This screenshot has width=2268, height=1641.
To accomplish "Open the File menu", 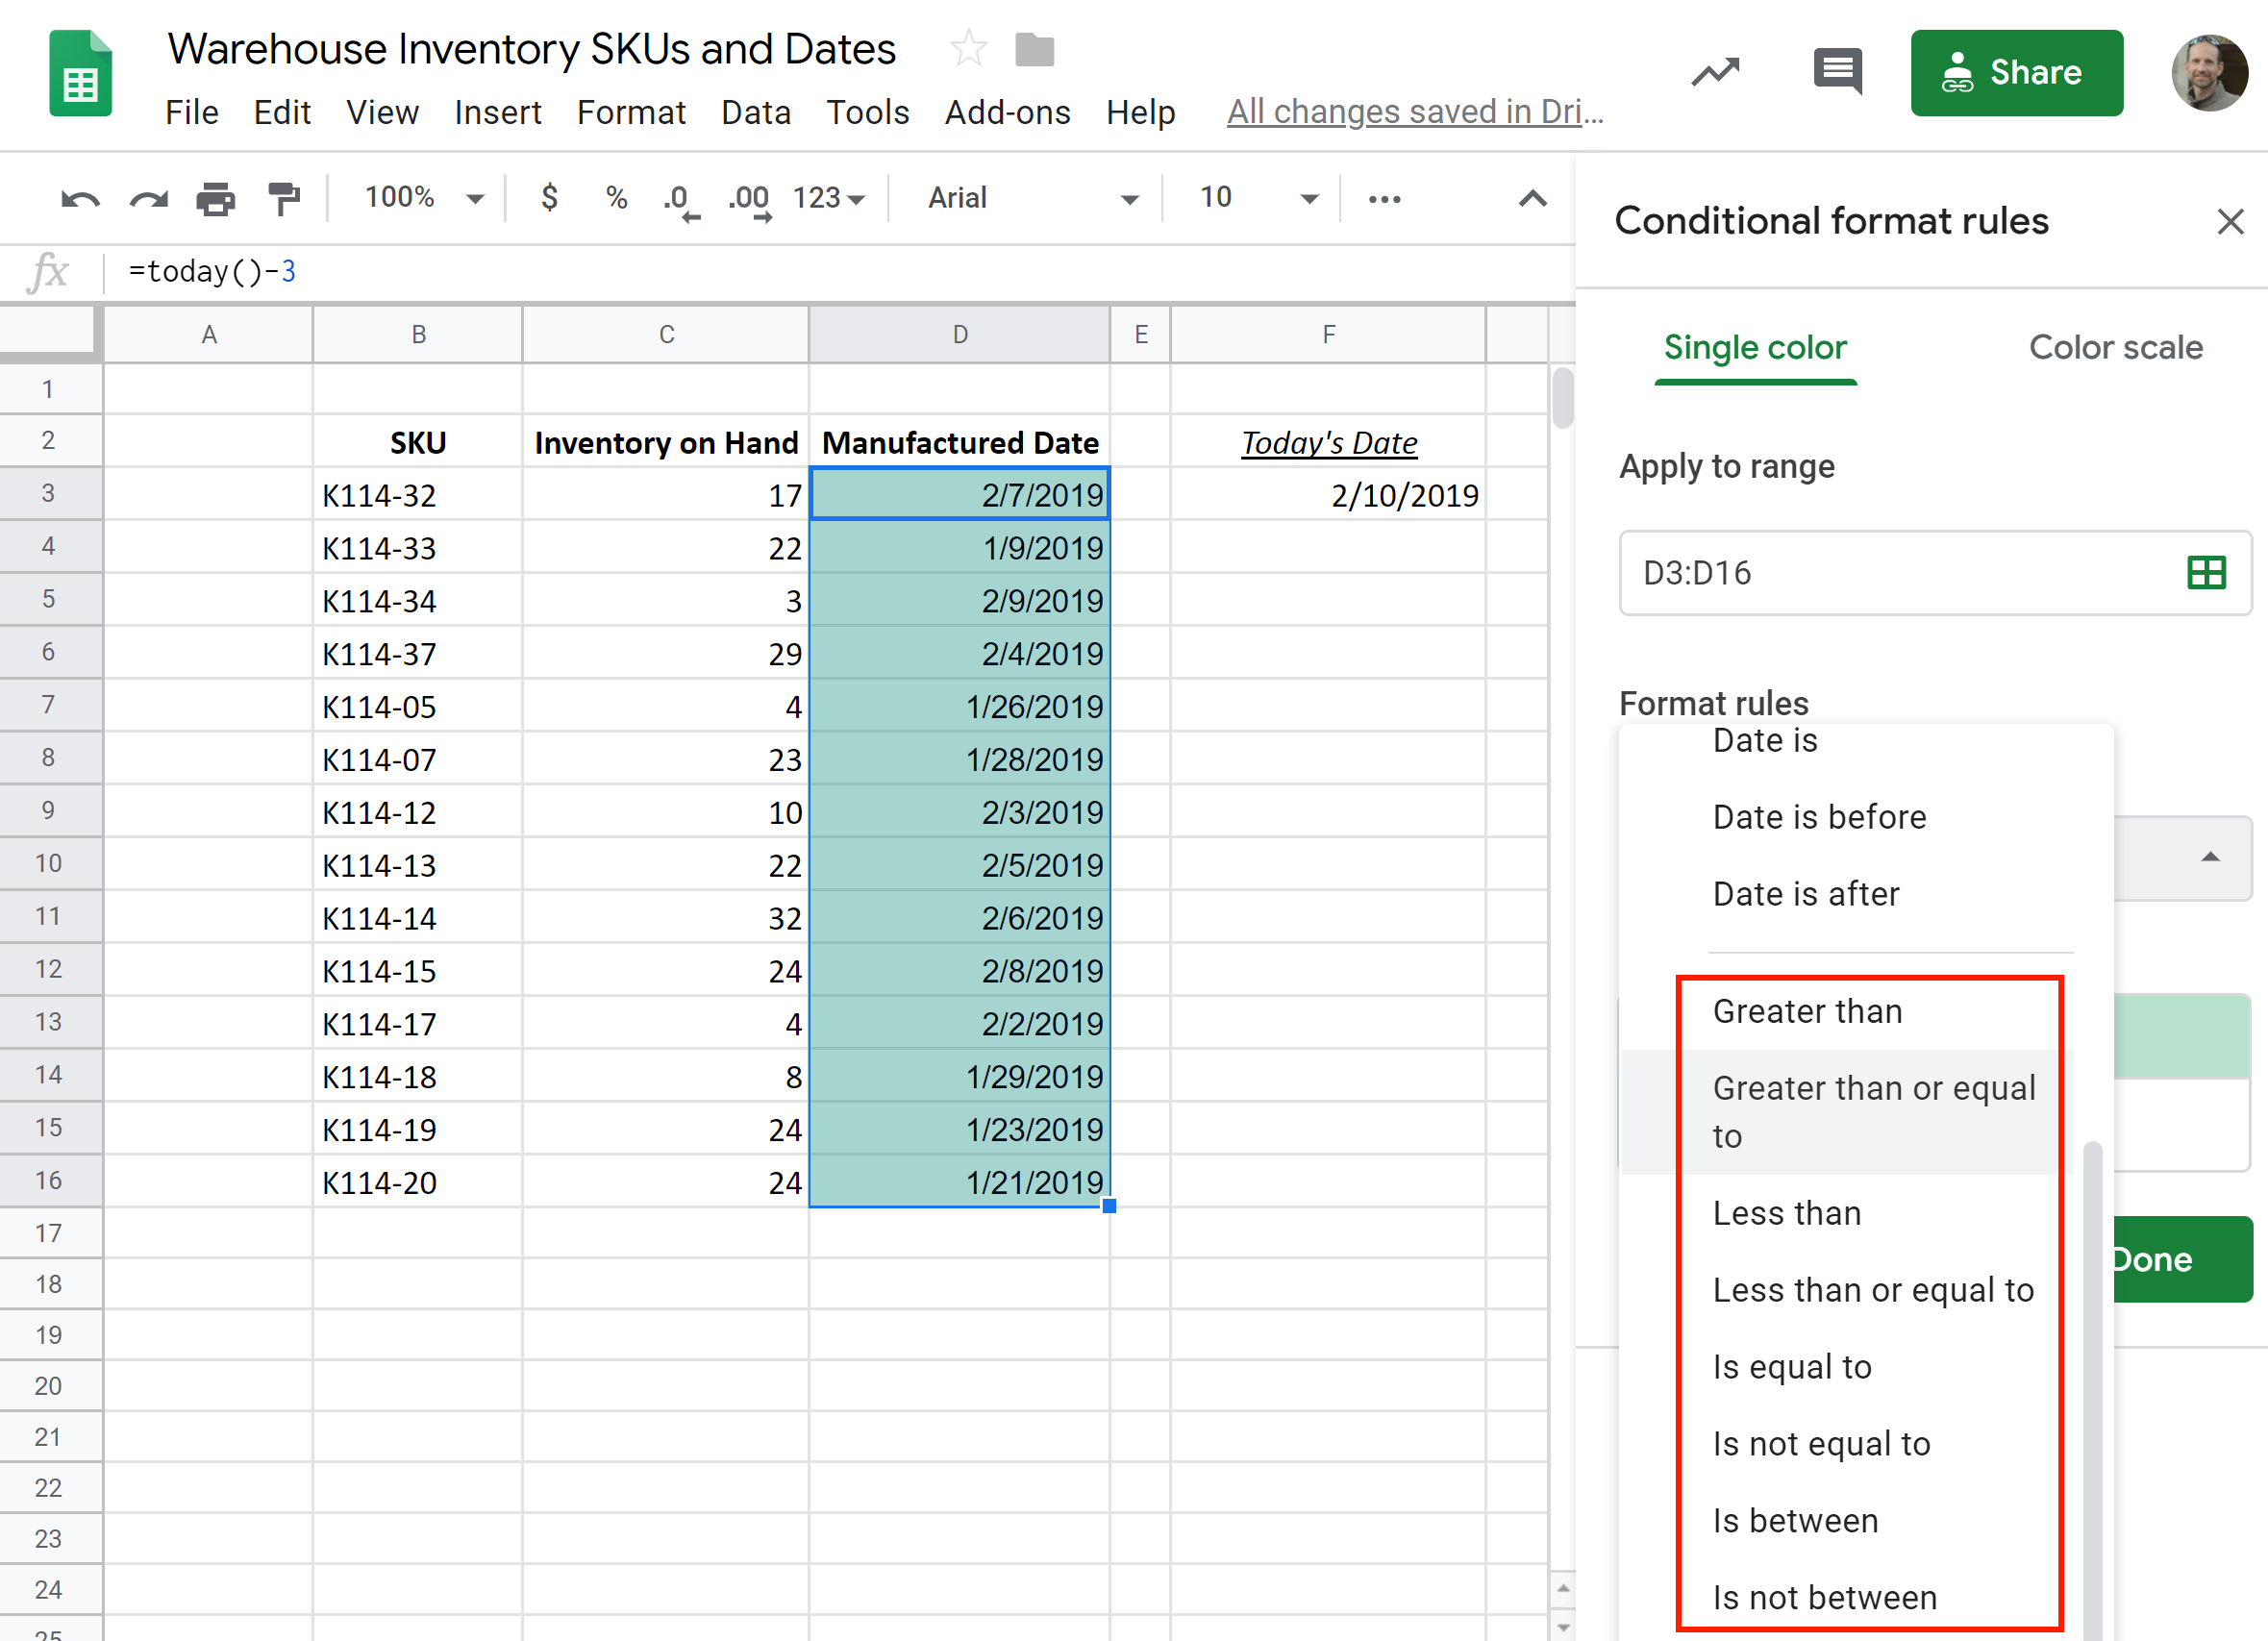I will point(192,112).
